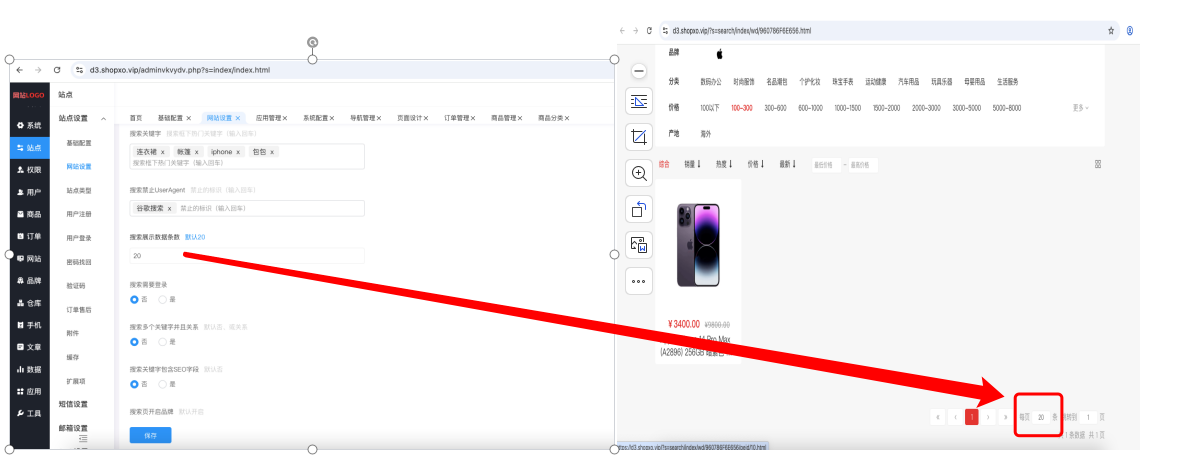The width and height of the screenshot is (1198, 466).
Task: Filter by category 数码办公
Action: (x=711, y=81)
